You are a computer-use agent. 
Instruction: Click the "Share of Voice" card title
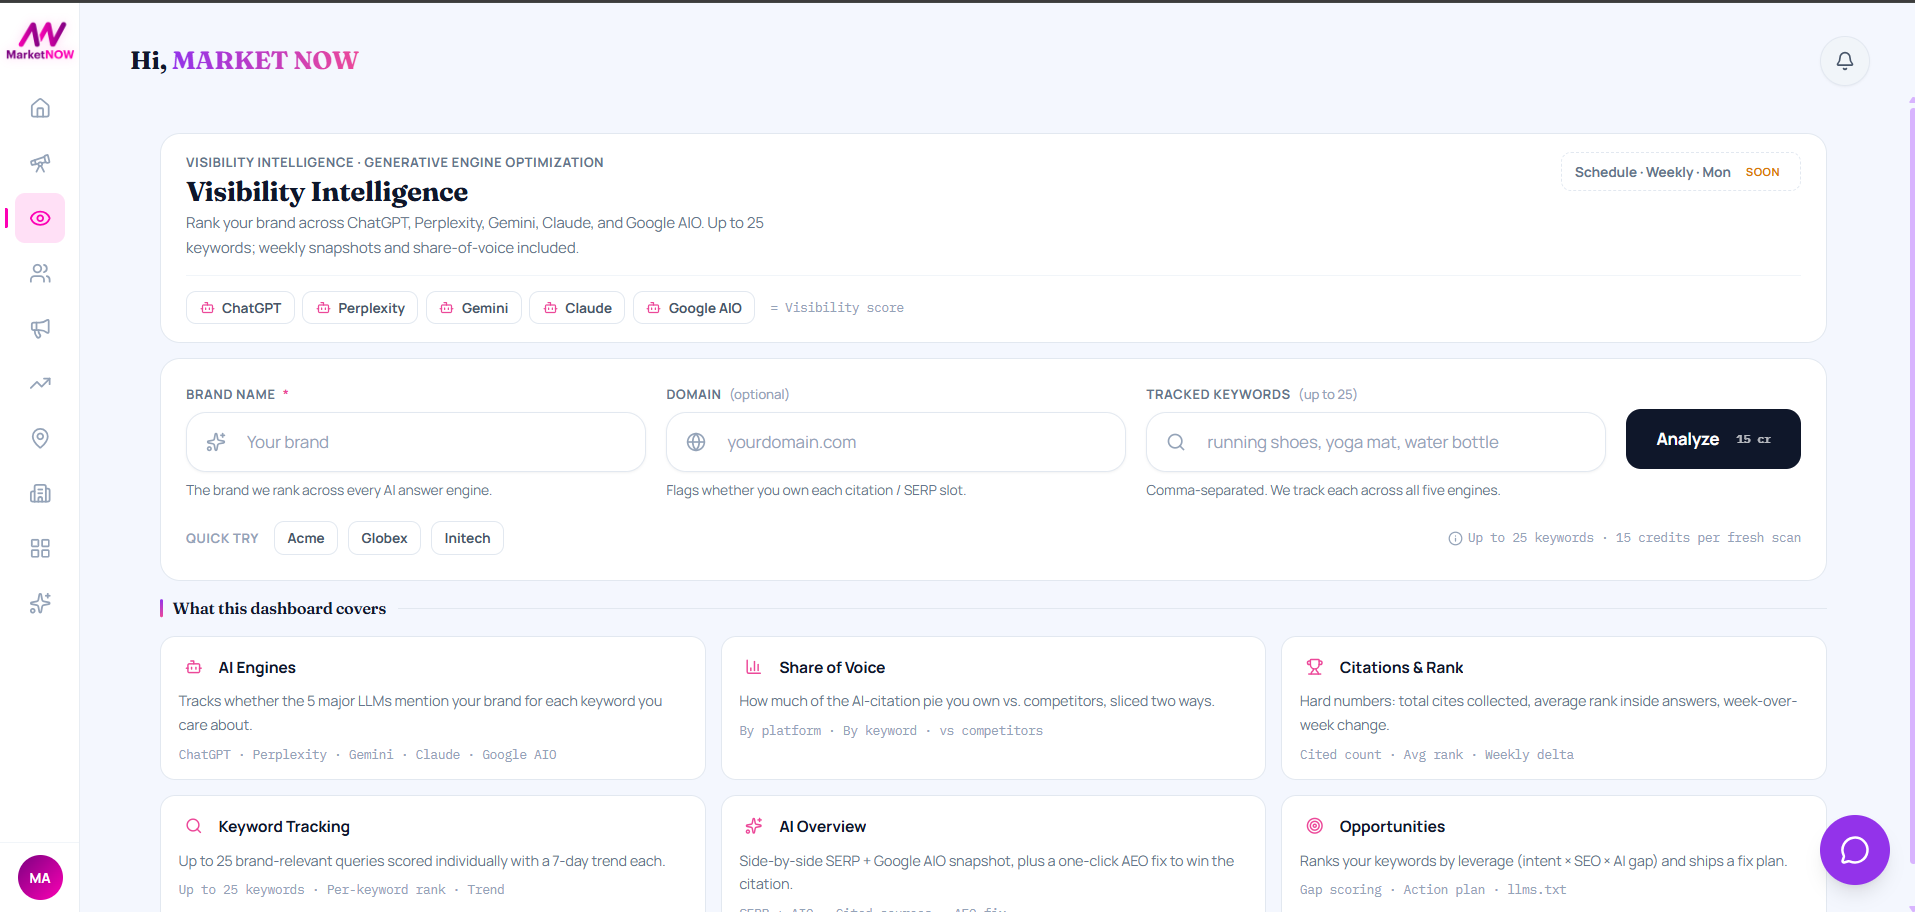tap(832, 668)
